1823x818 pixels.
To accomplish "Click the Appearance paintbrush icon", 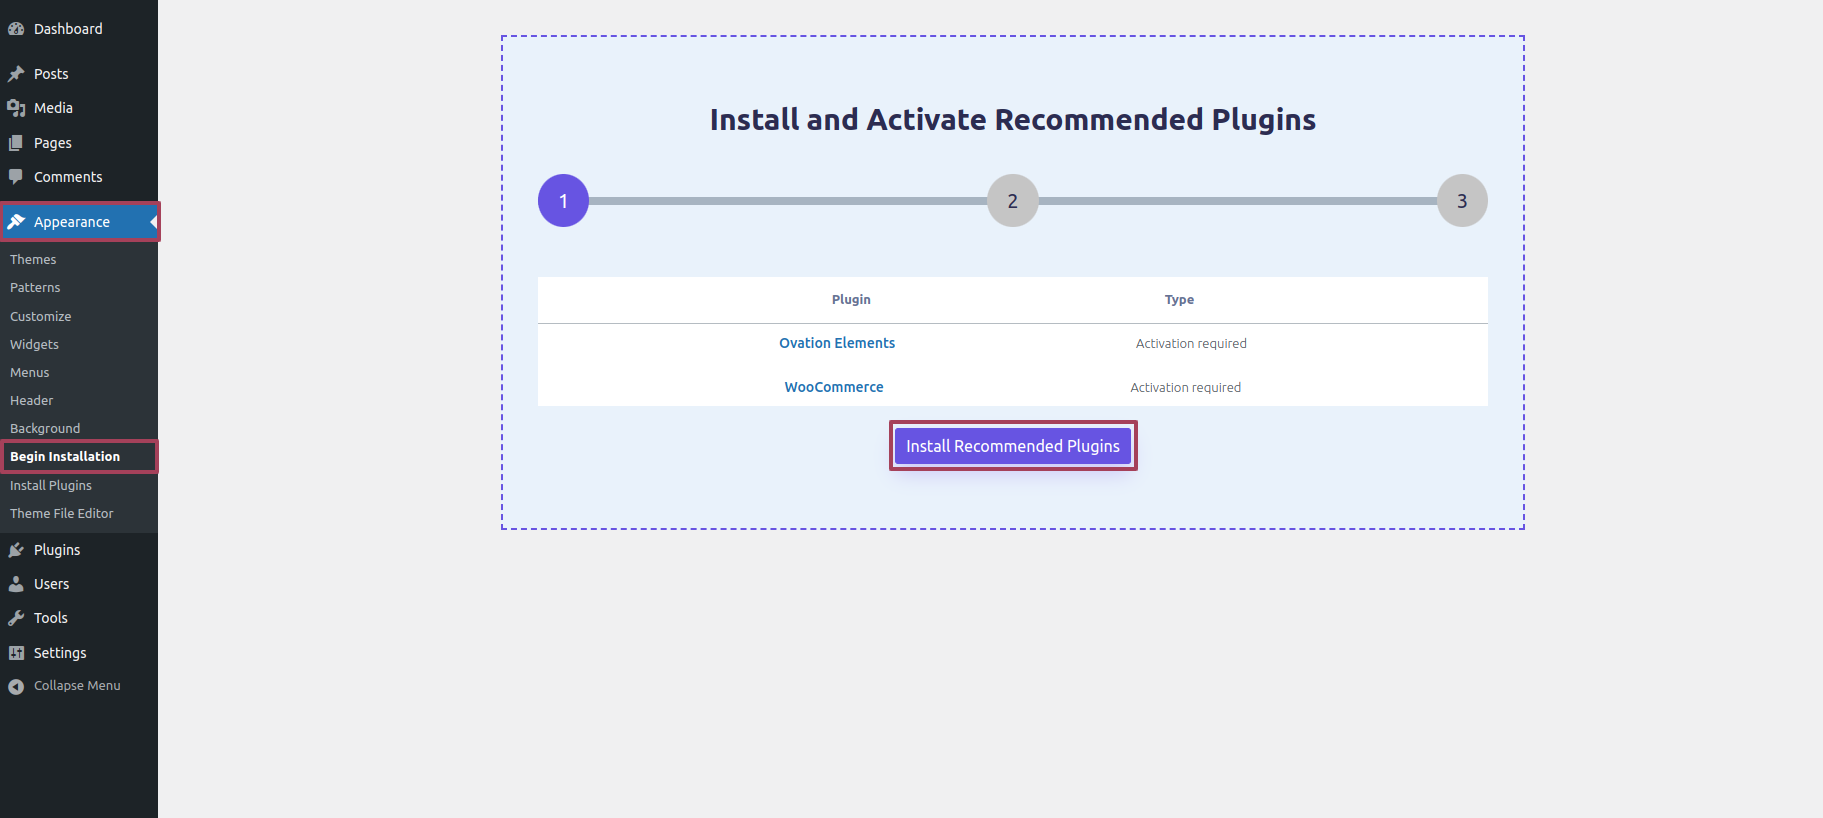I will 16,222.
